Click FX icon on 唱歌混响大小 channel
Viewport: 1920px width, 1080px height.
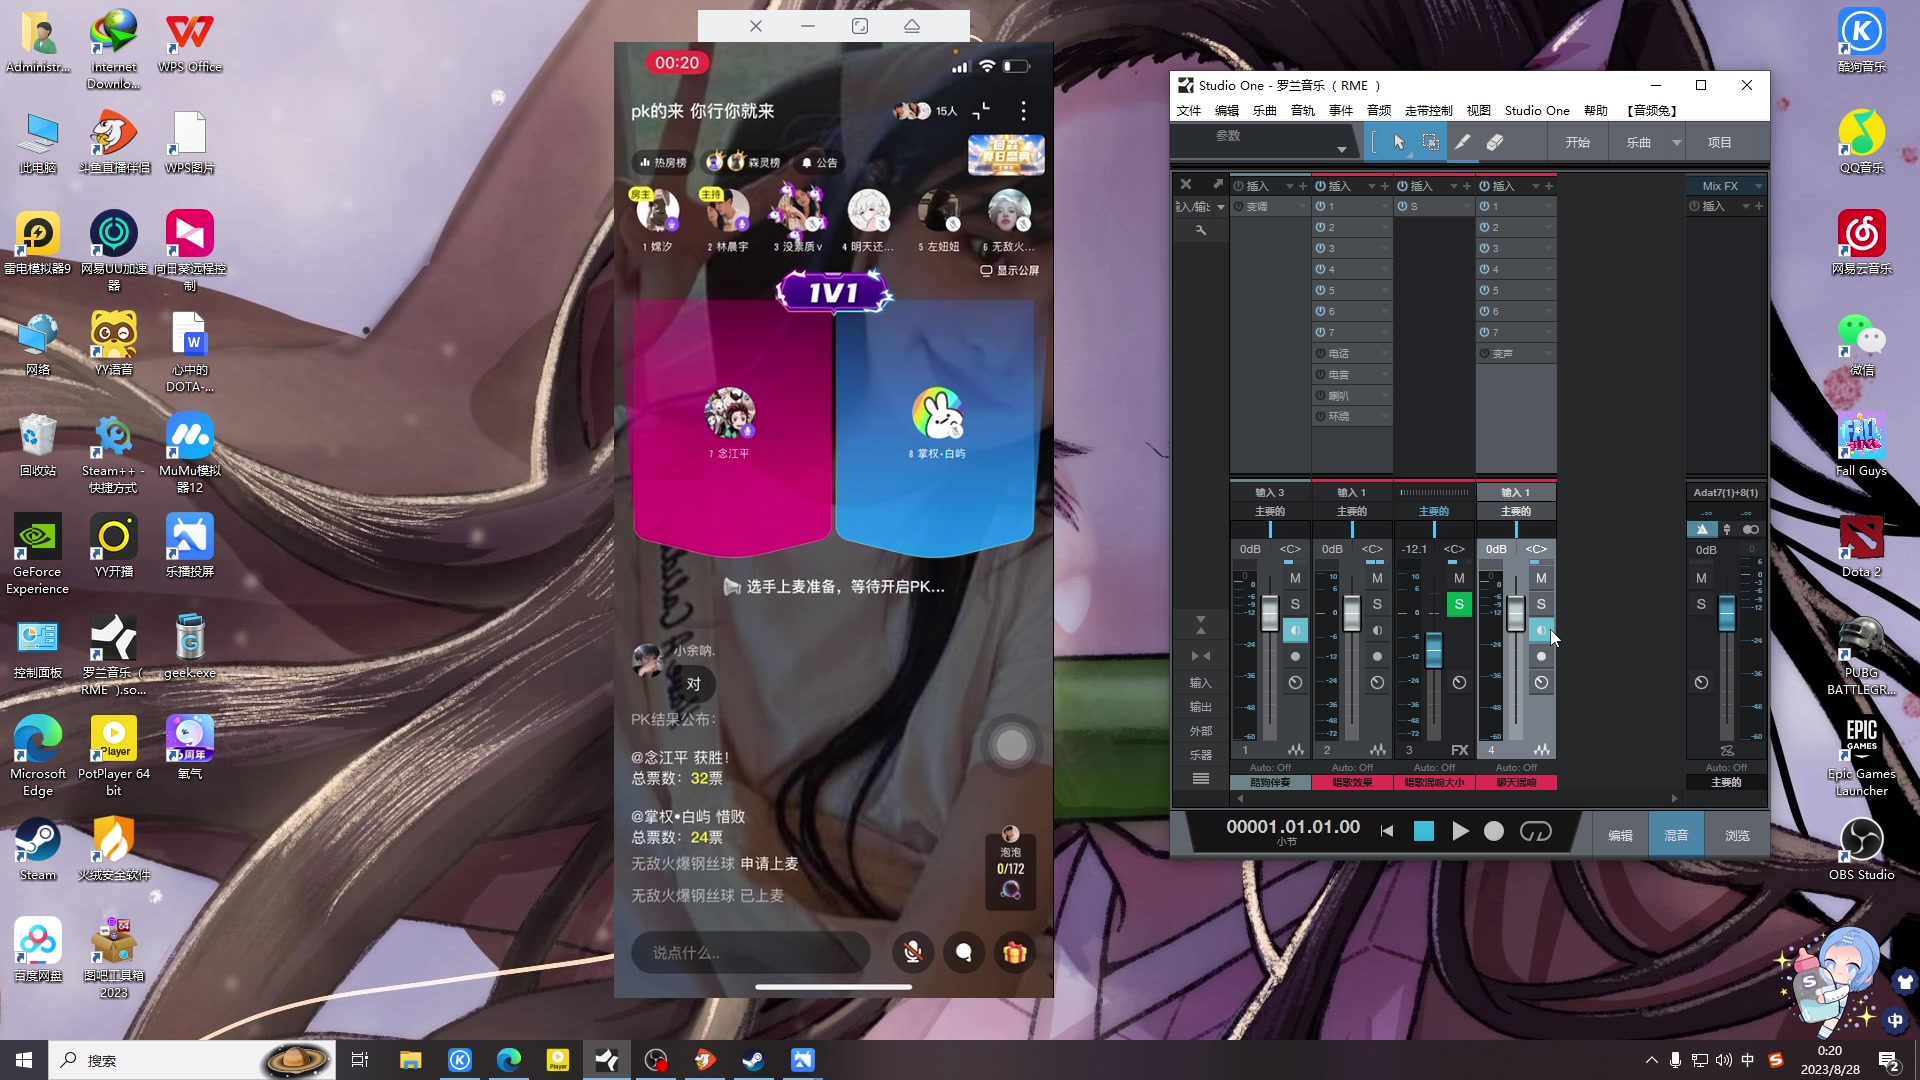pos(1460,750)
